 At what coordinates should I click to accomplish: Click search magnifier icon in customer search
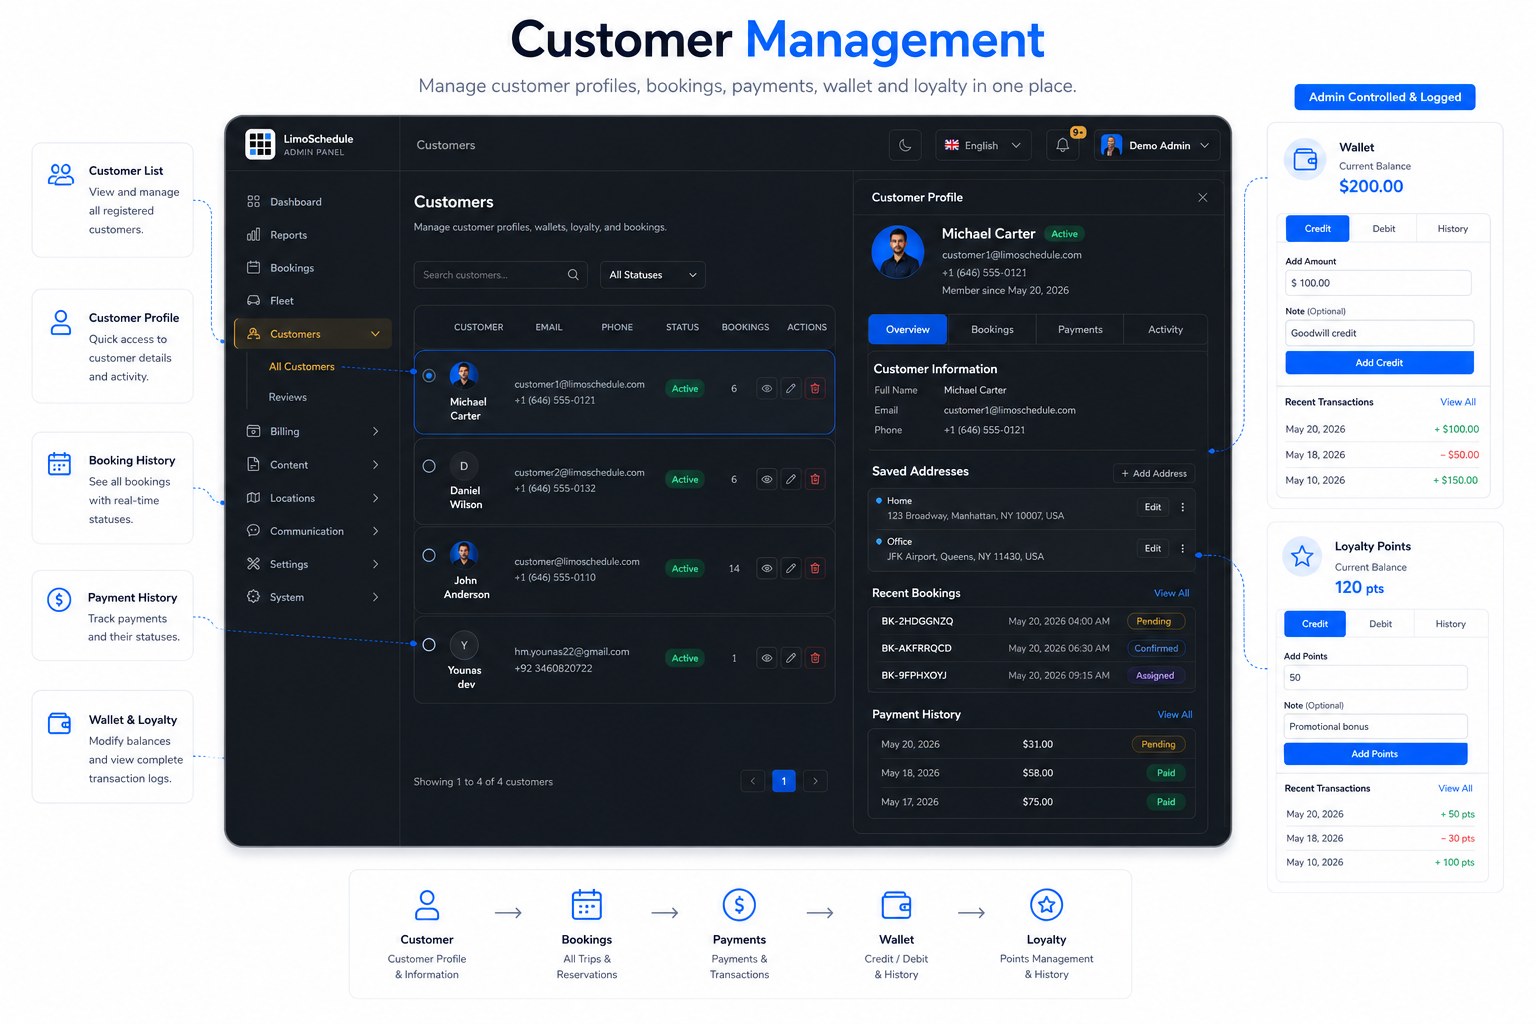(x=573, y=275)
